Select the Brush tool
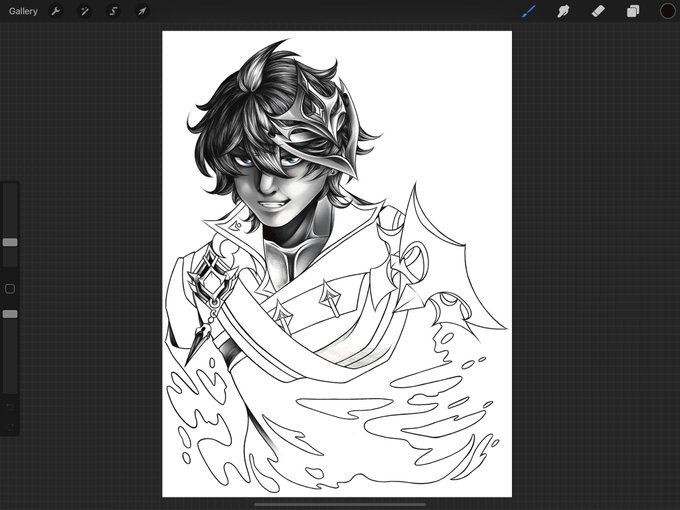680x510 pixels. tap(529, 11)
